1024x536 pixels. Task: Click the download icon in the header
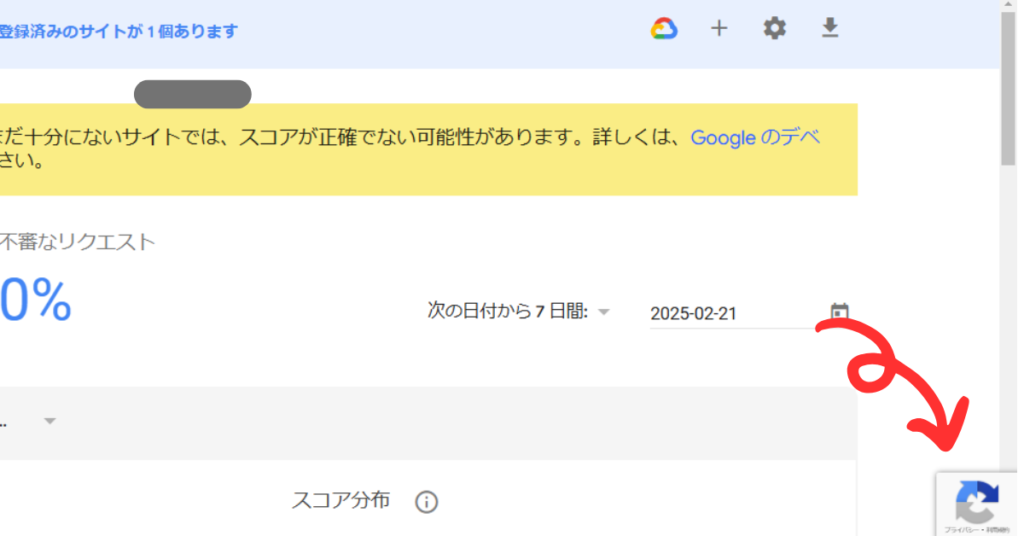(829, 29)
